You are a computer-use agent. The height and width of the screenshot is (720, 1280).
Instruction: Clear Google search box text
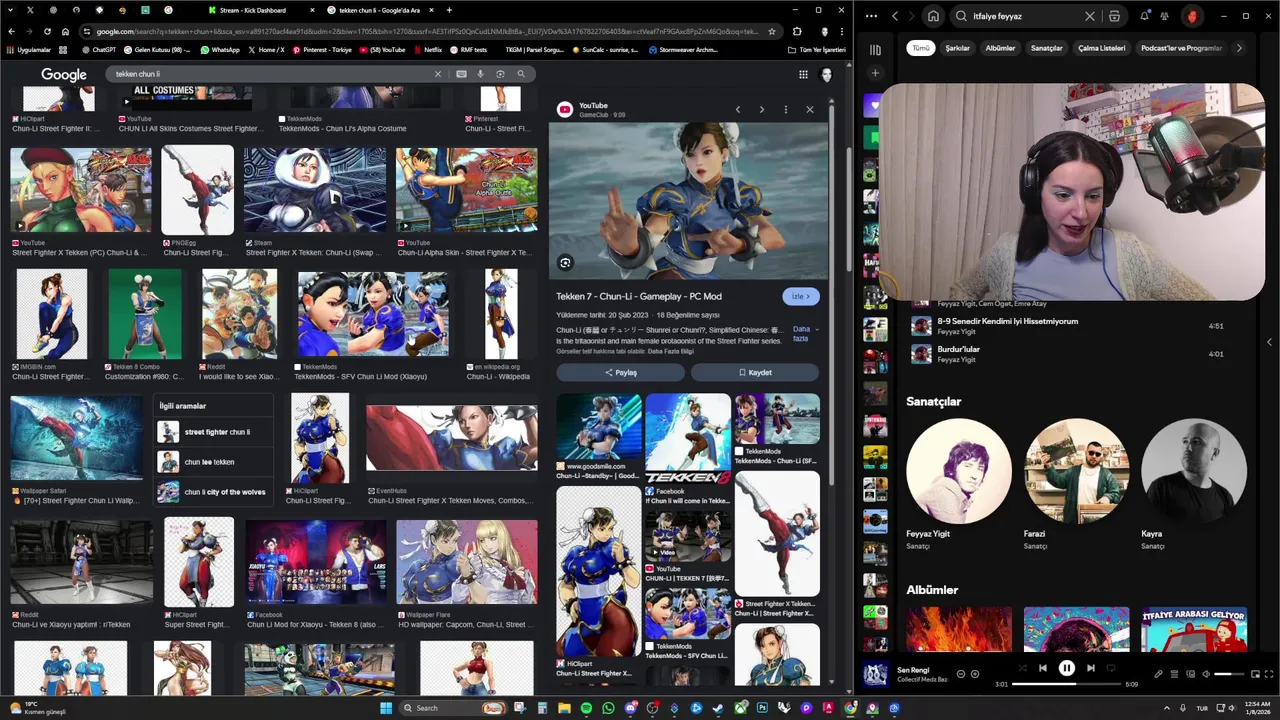click(437, 74)
